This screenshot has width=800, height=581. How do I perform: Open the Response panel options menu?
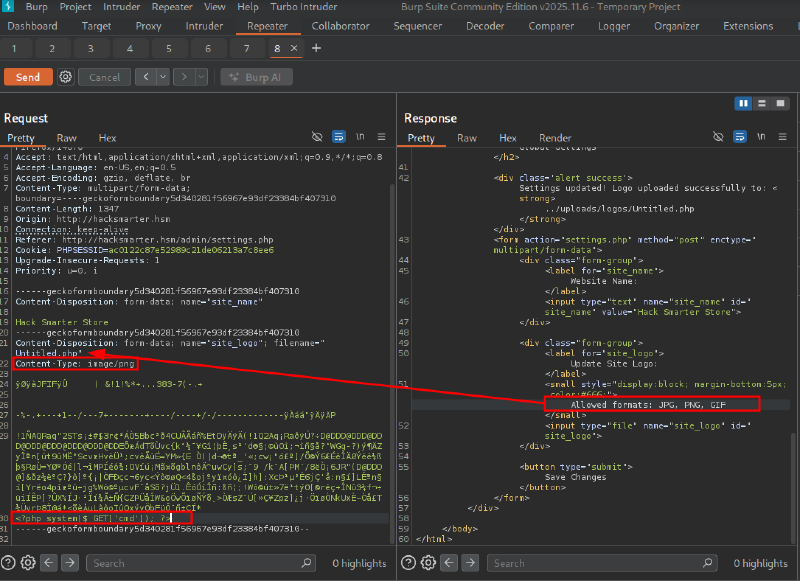tap(782, 137)
